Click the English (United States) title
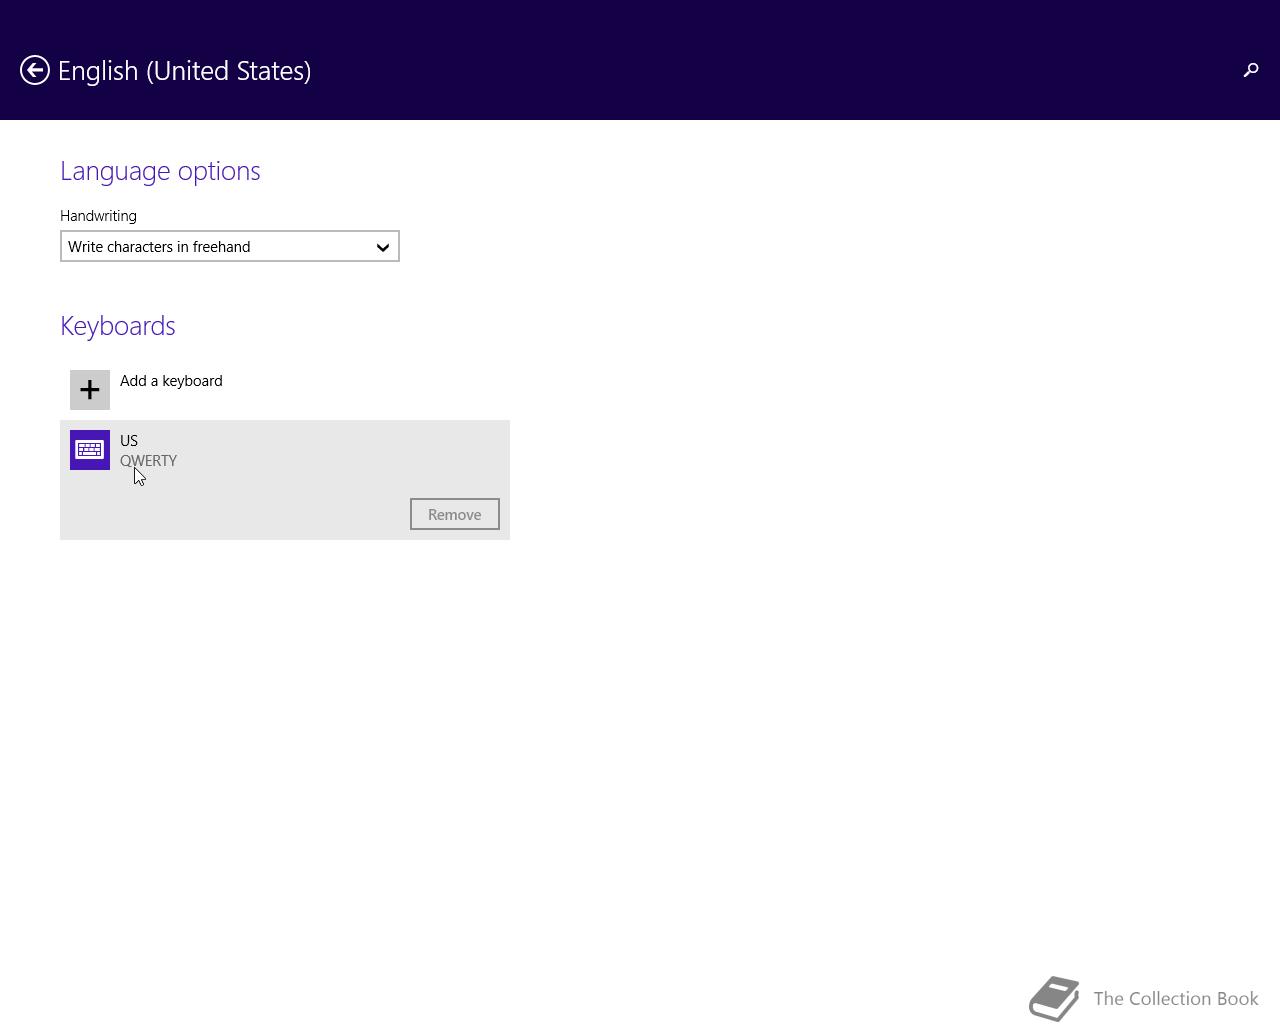 pyautogui.click(x=185, y=71)
